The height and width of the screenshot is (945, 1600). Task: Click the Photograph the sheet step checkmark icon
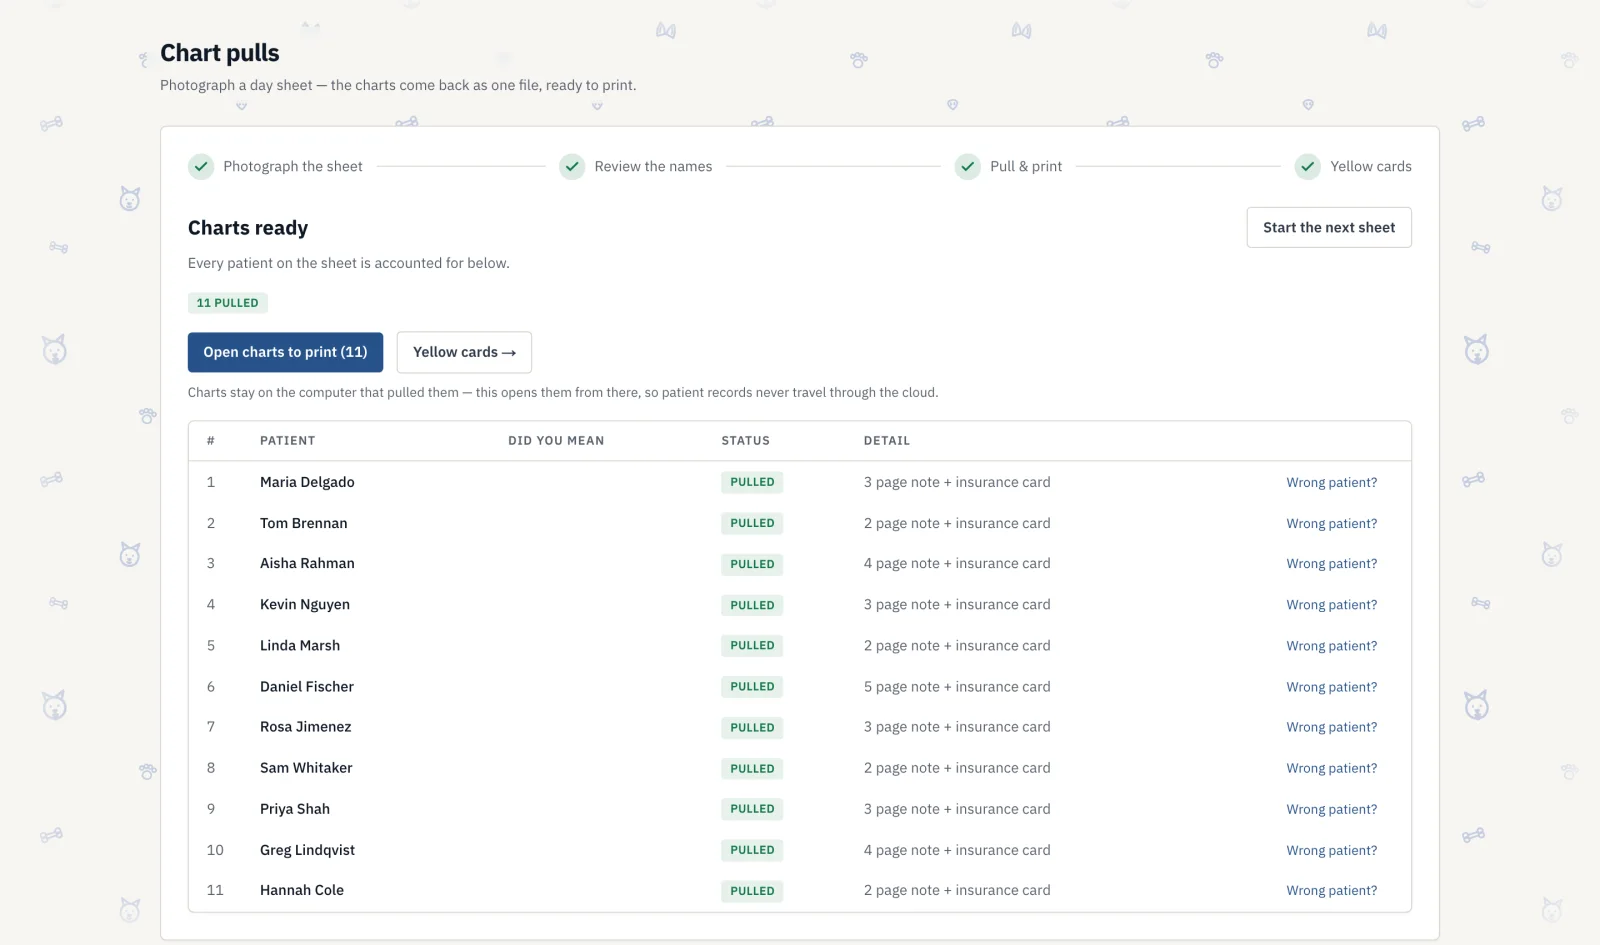click(201, 167)
